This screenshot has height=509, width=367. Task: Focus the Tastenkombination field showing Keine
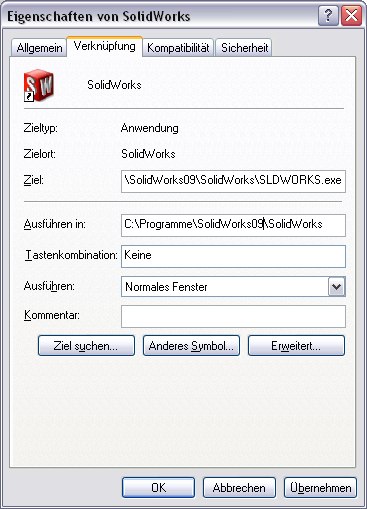tap(233, 256)
